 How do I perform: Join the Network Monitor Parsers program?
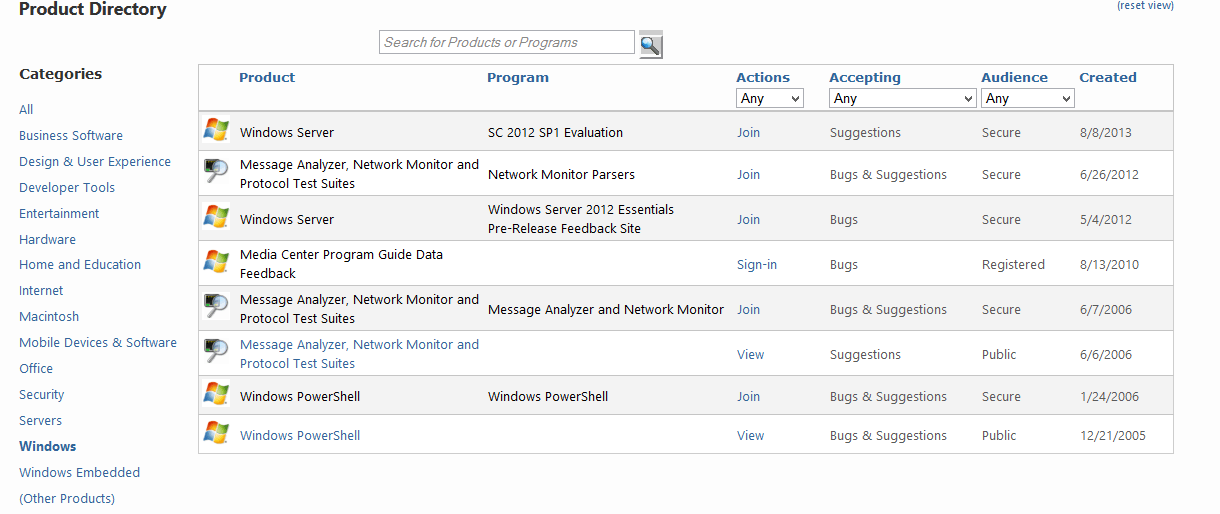coord(748,174)
